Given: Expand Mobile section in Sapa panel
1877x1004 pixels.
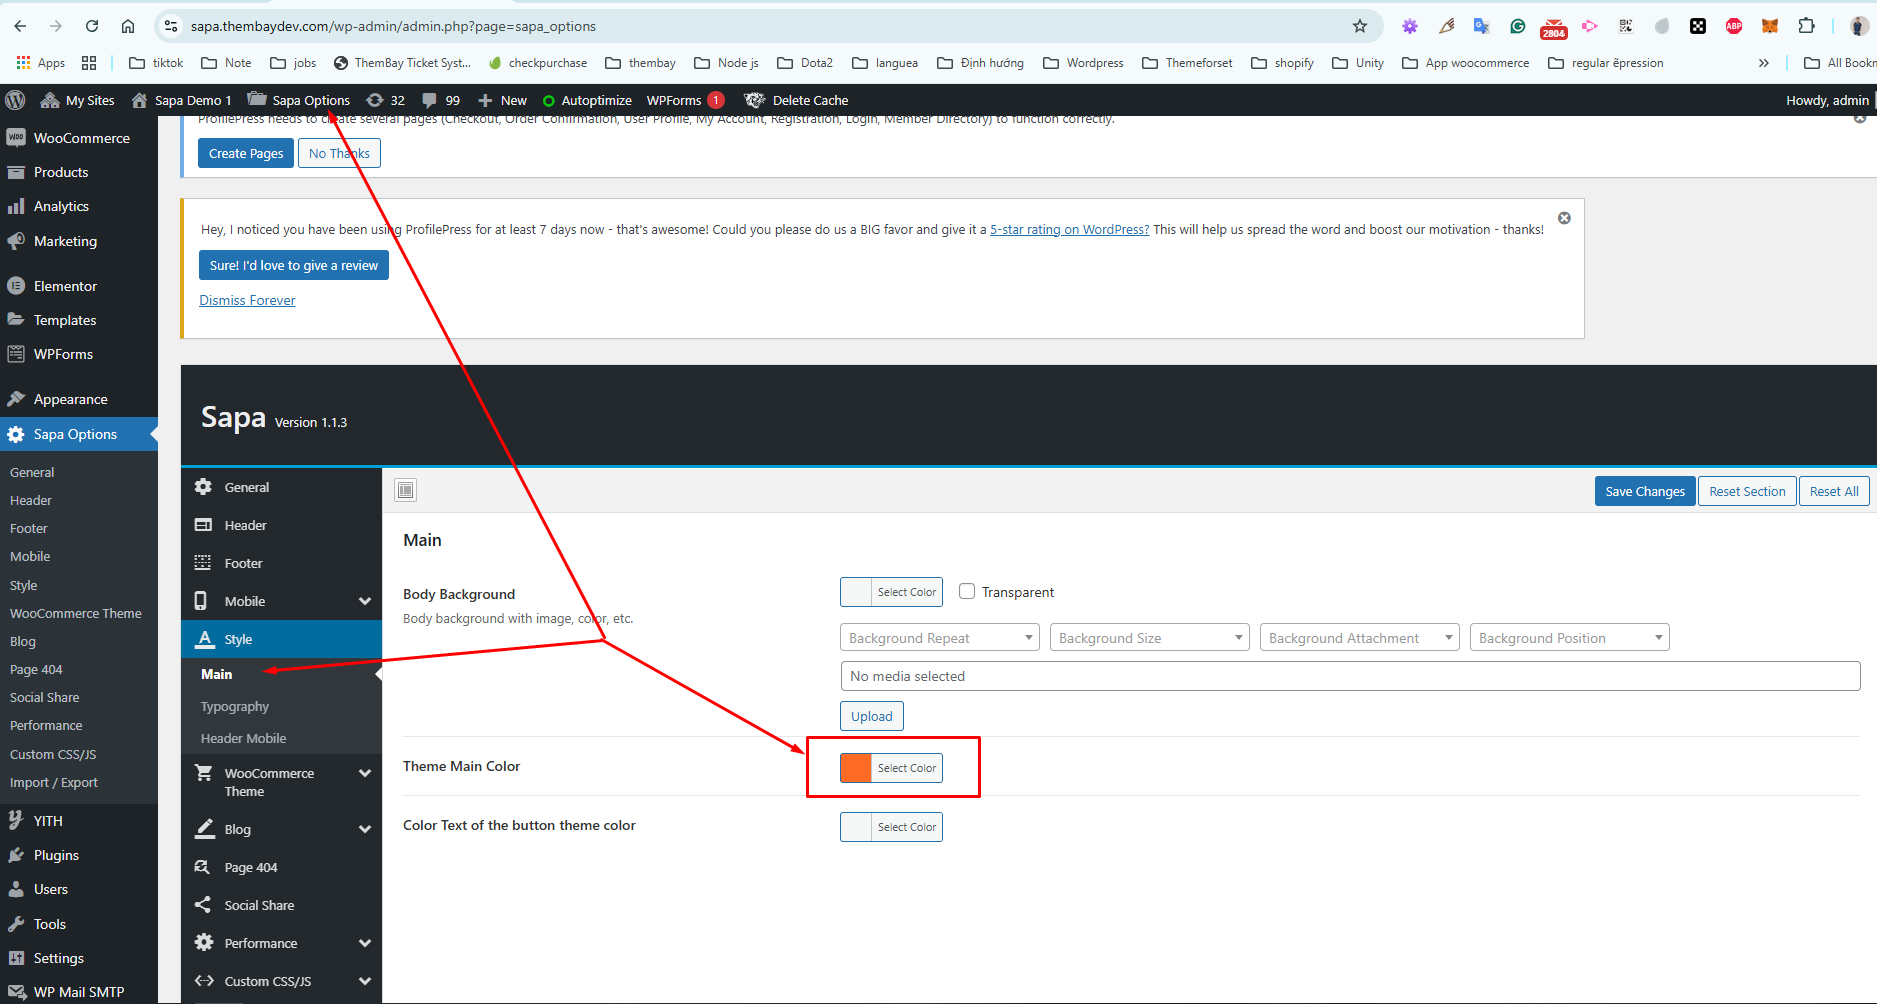Looking at the screenshot, I should (282, 601).
